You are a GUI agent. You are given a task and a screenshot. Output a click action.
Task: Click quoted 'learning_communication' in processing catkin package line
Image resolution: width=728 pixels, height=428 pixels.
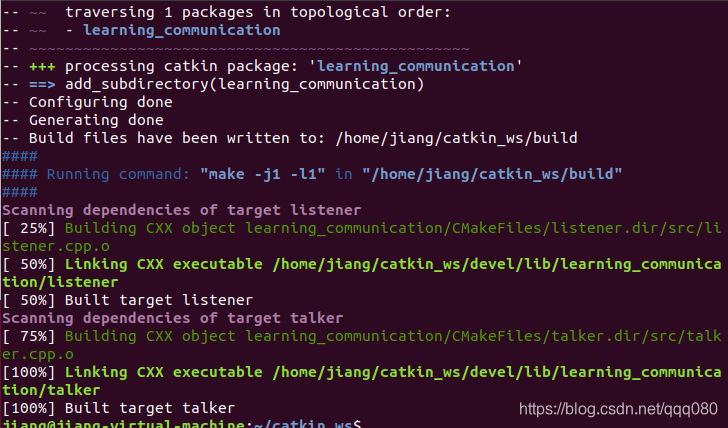point(416,66)
